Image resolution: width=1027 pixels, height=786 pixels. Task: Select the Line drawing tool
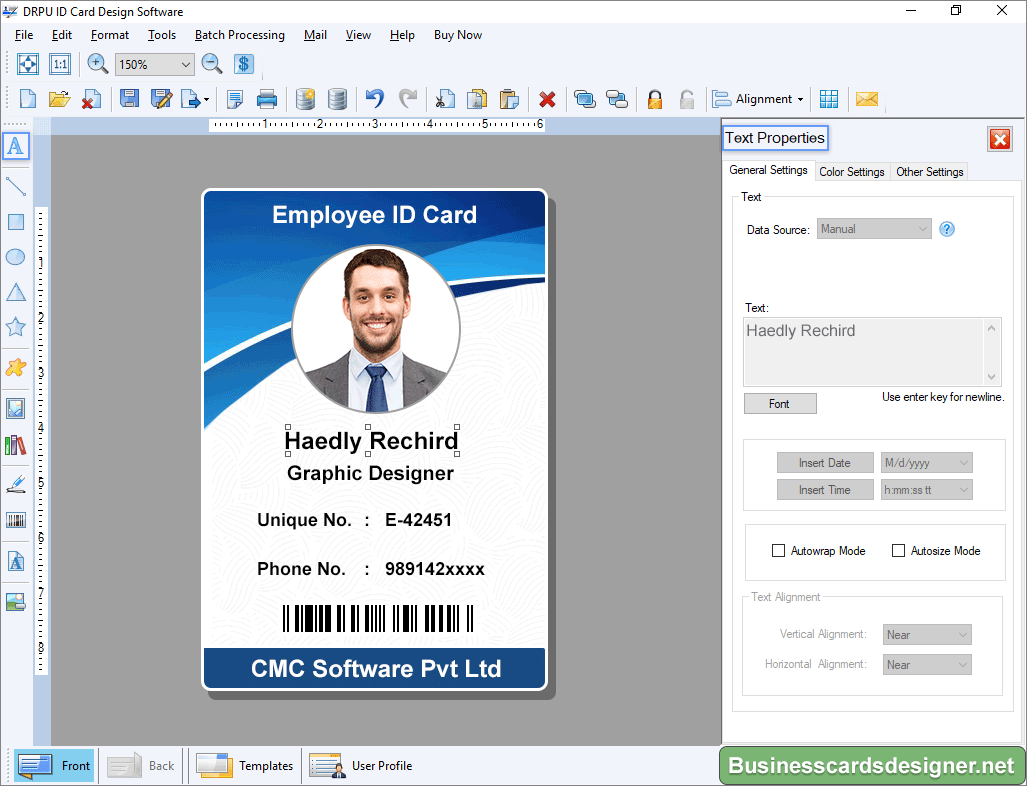(x=16, y=187)
